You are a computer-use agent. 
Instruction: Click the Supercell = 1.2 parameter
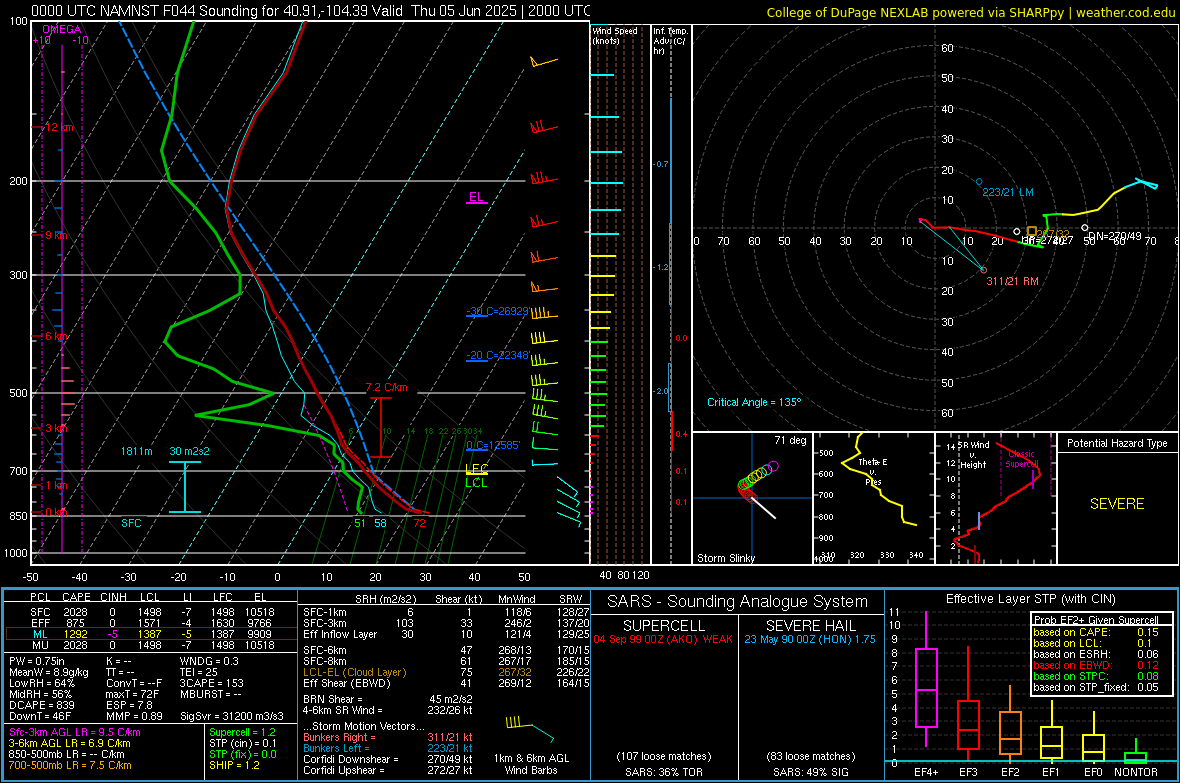[242, 732]
